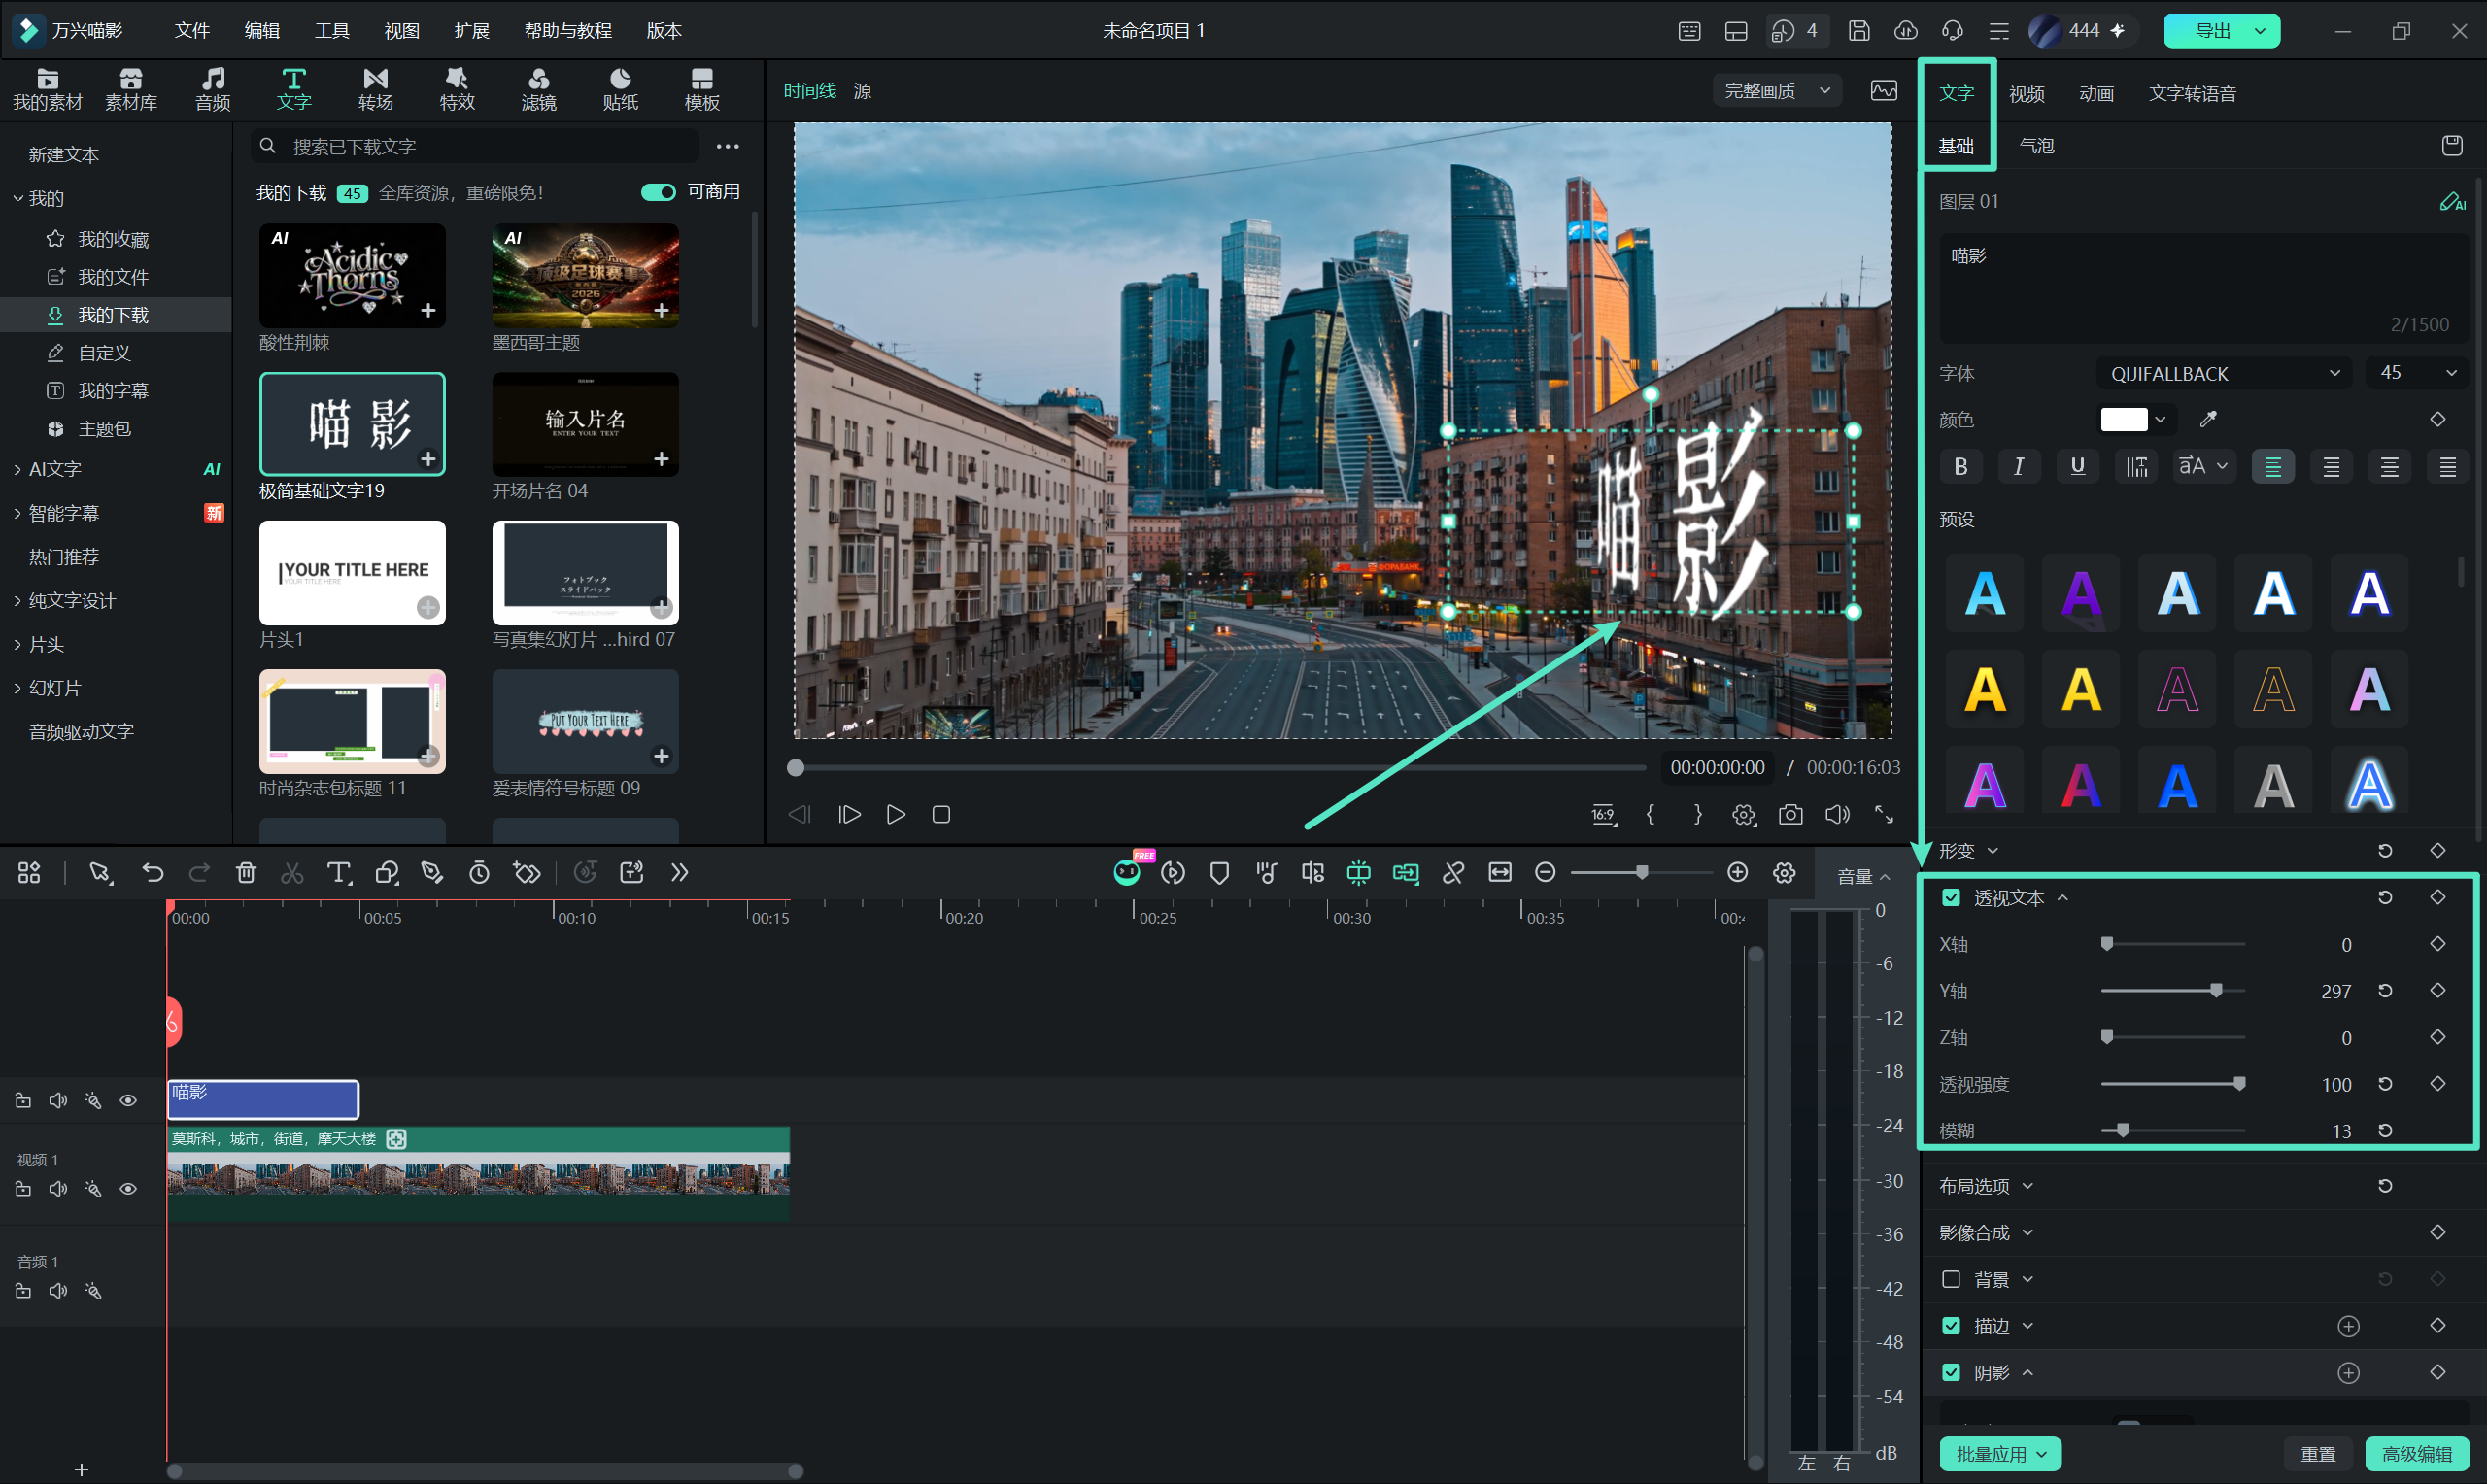2487x1484 pixels.
Task: Open the 转场 transitions panel
Action: (x=375, y=89)
